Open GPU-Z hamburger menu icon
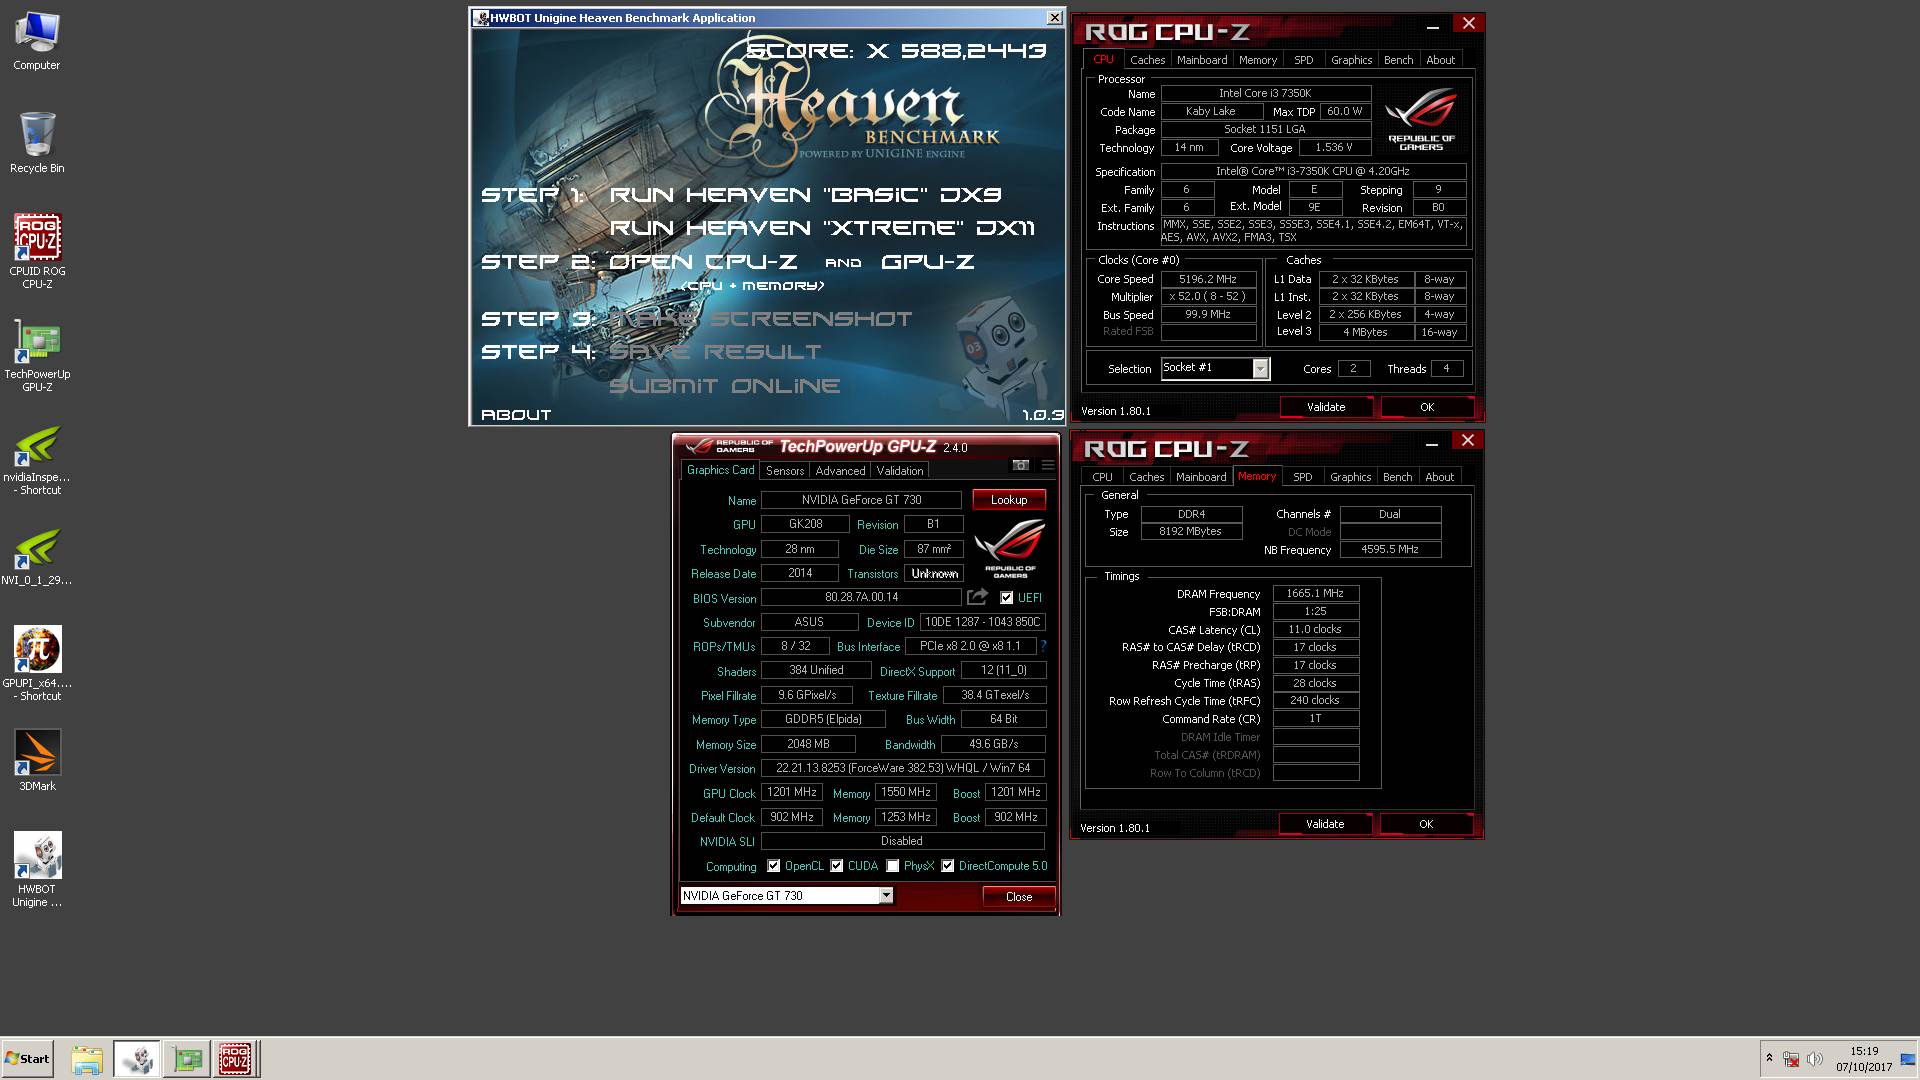 pyautogui.click(x=1047, y=465)
